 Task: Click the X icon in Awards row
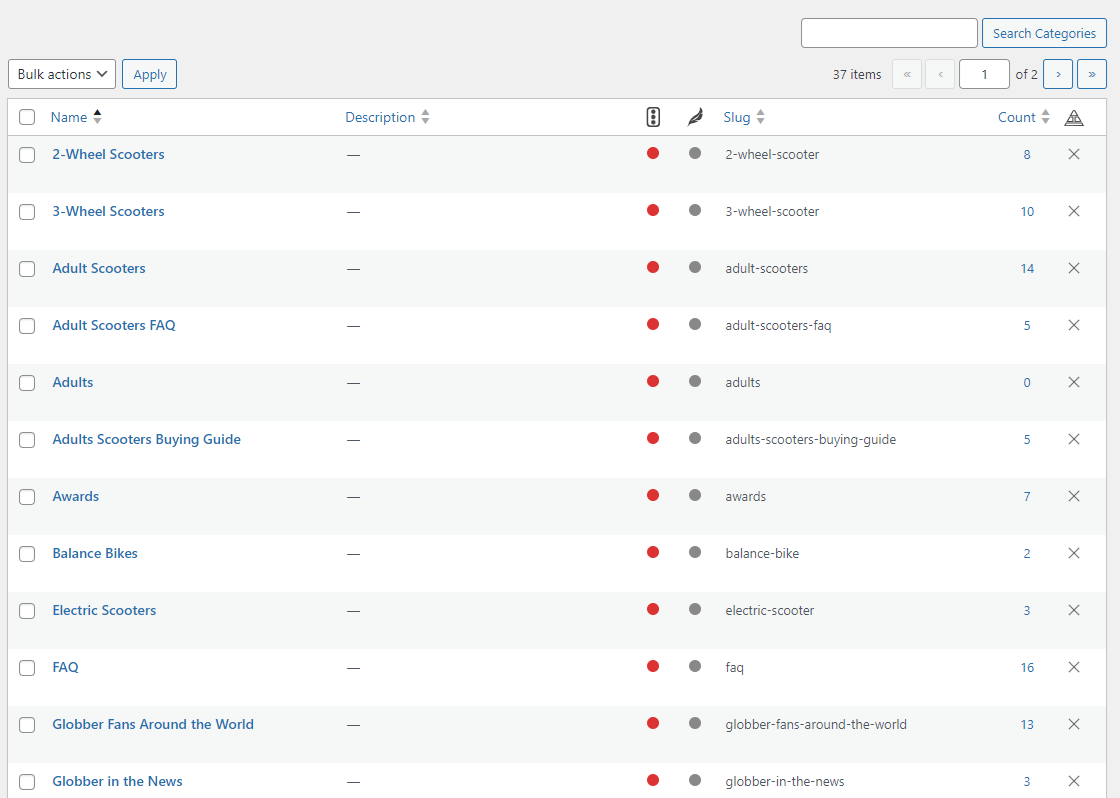coord(1074,497)
